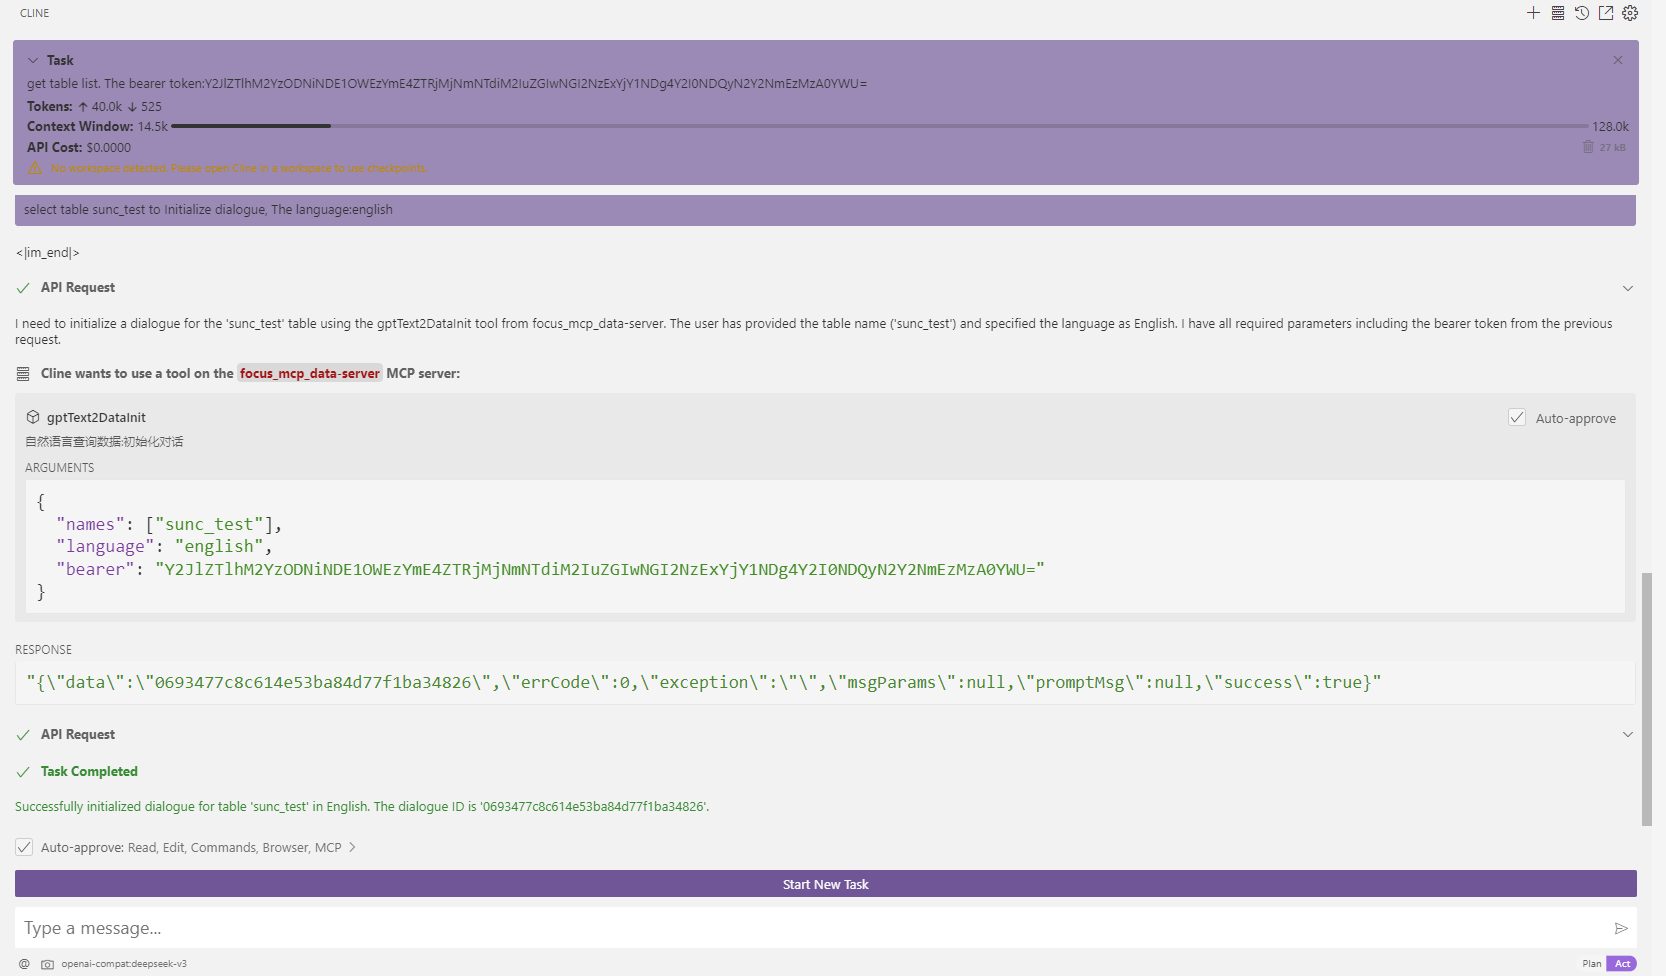Toggle Auto-approve checkbox for gptText2DataInit tool
1666x976 pixels.
tap(1517, 418)
